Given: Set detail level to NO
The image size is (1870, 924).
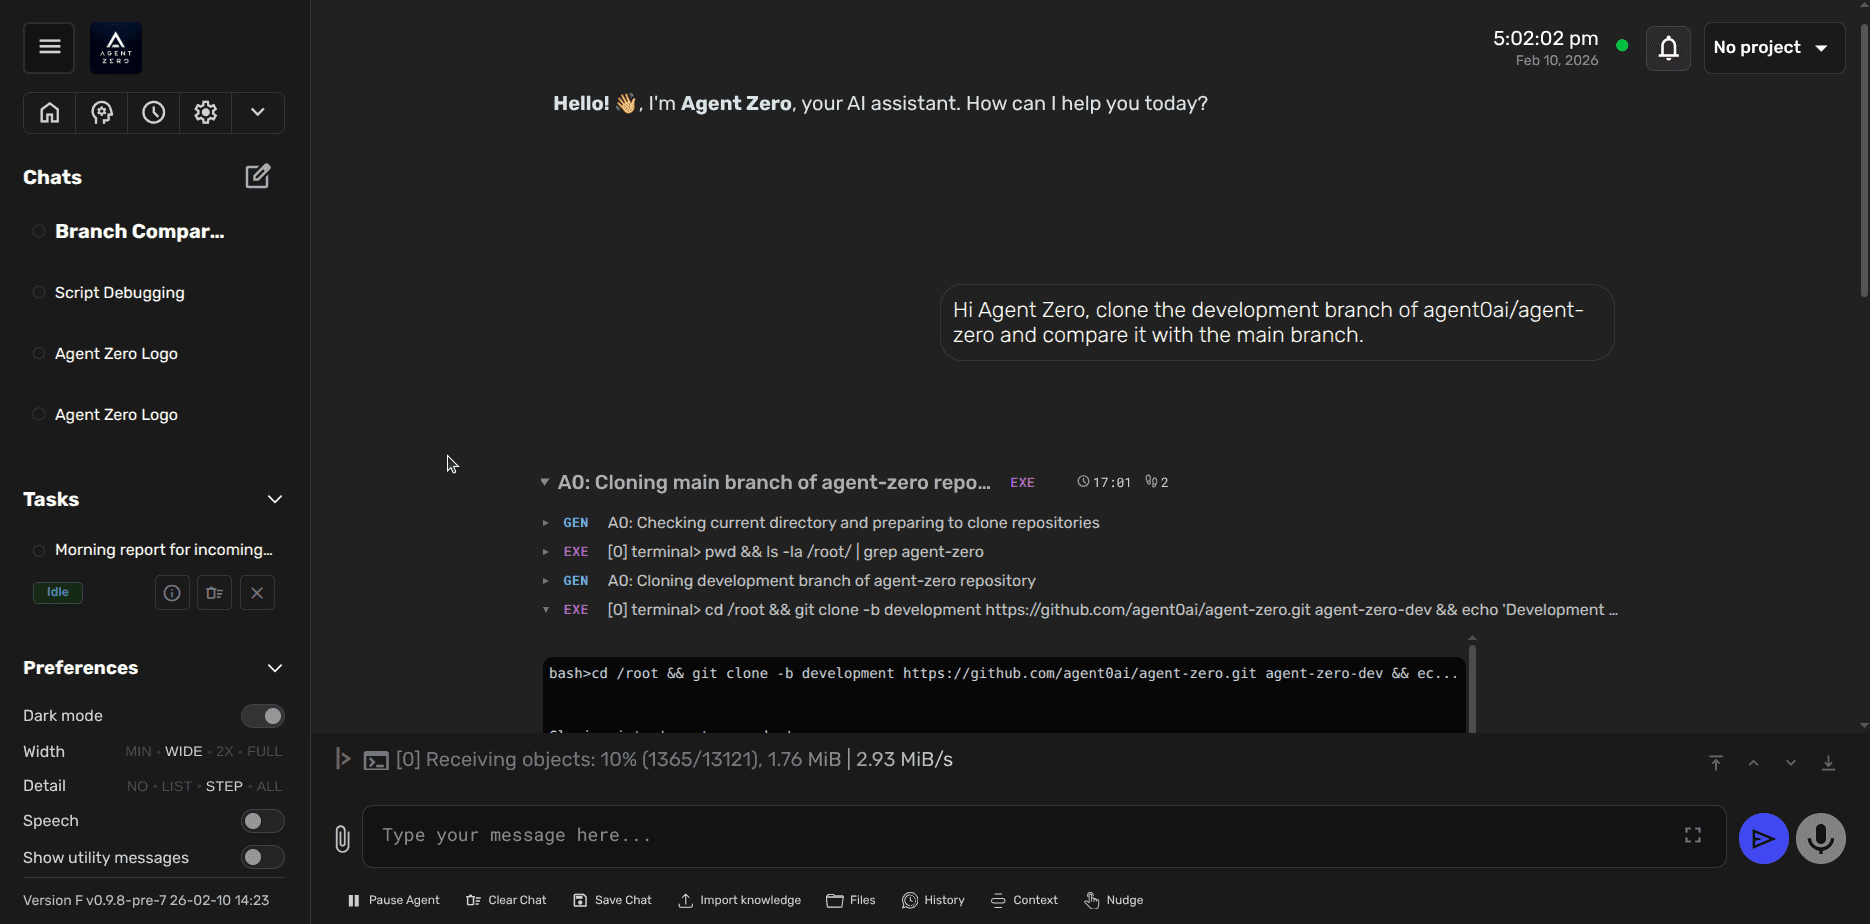Looking at the screenshot, I should point(138,787).
